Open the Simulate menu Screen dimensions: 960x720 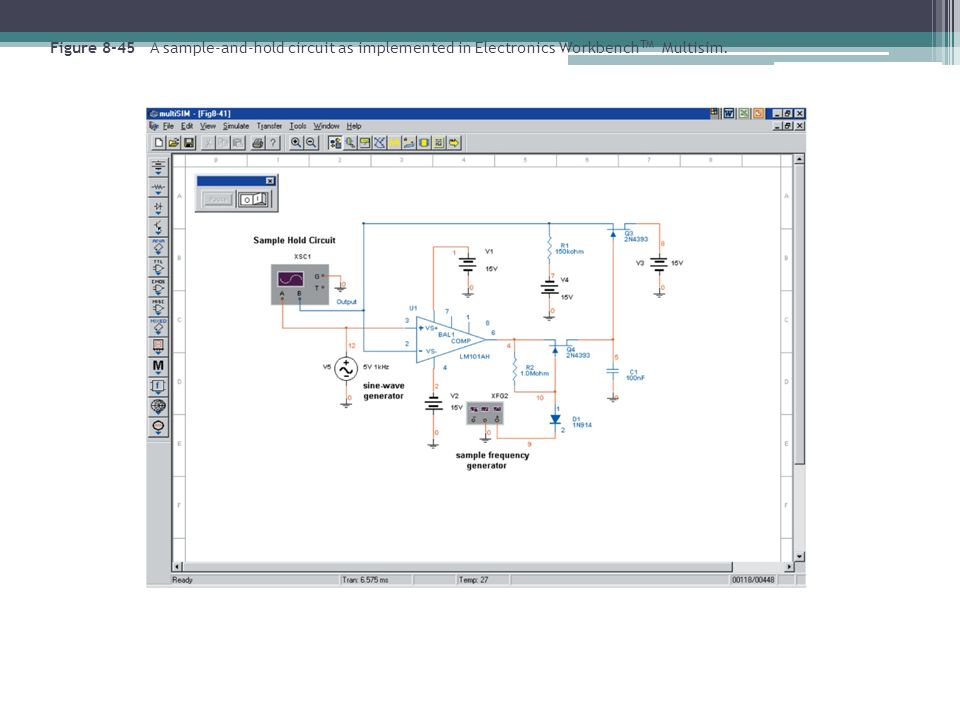[236, 126]
